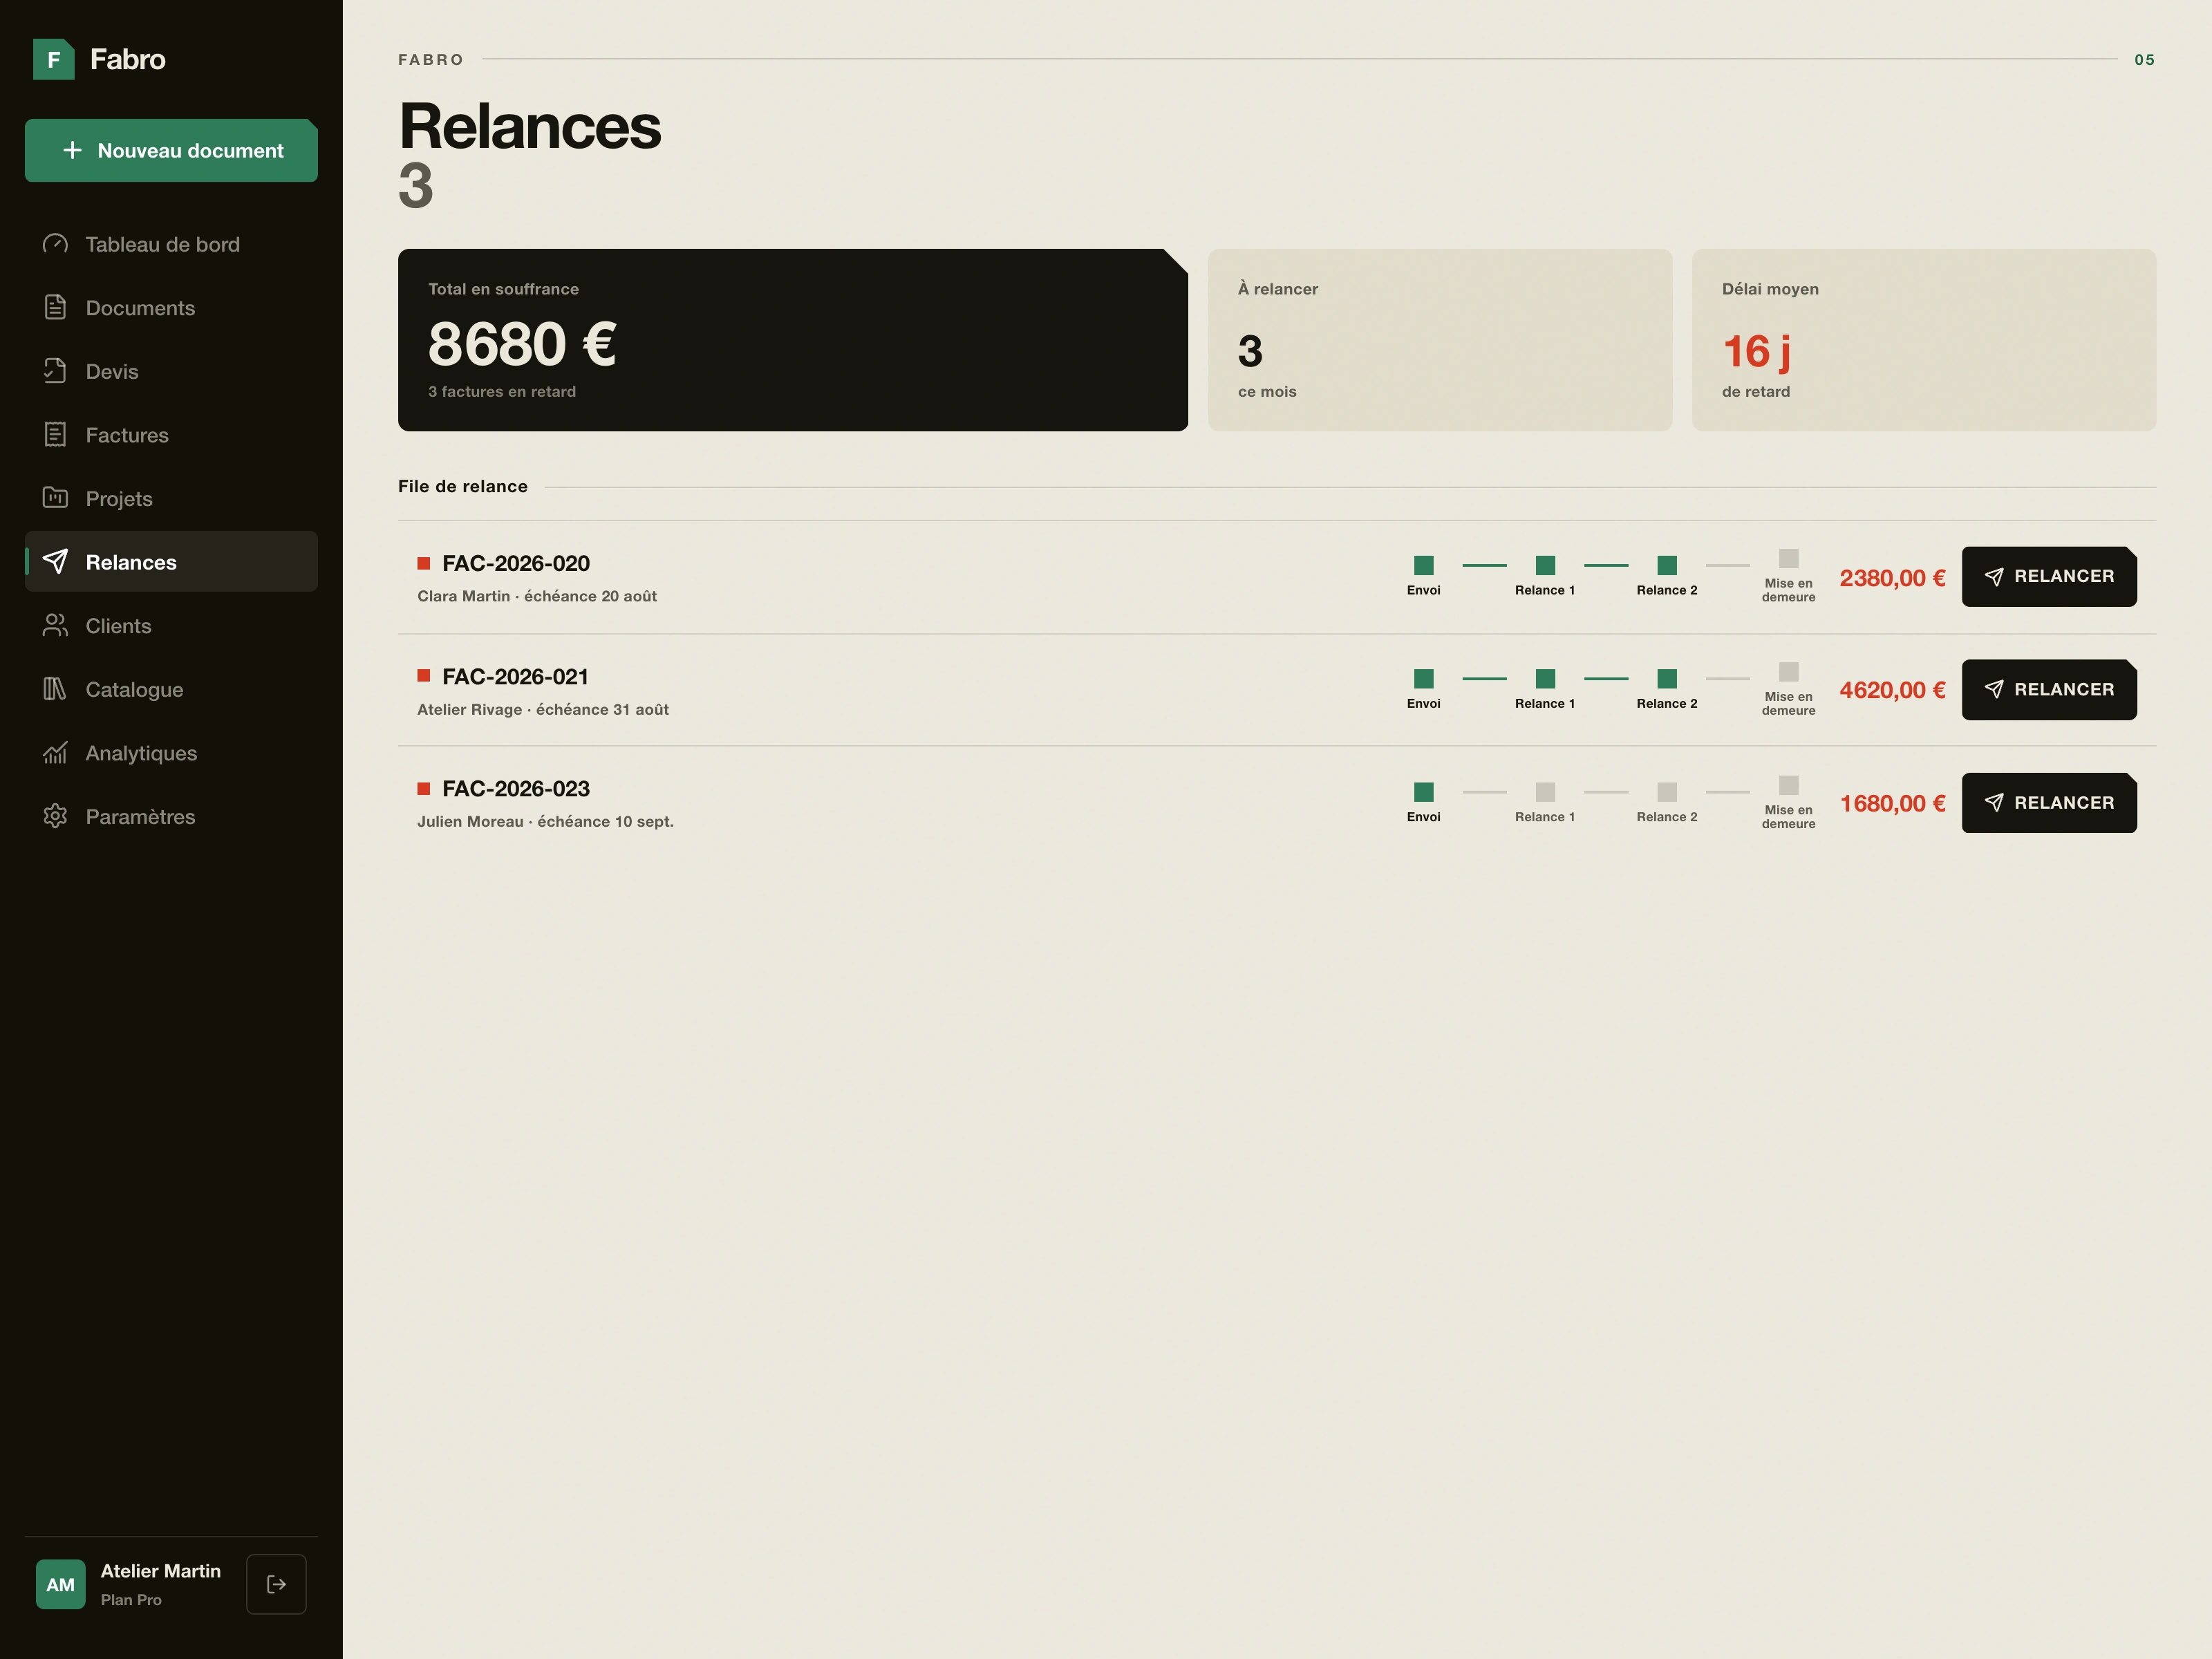Click the amount 4620,00 €
This screenshot has height=1659, width=2212.
(x=1892, y=690)
